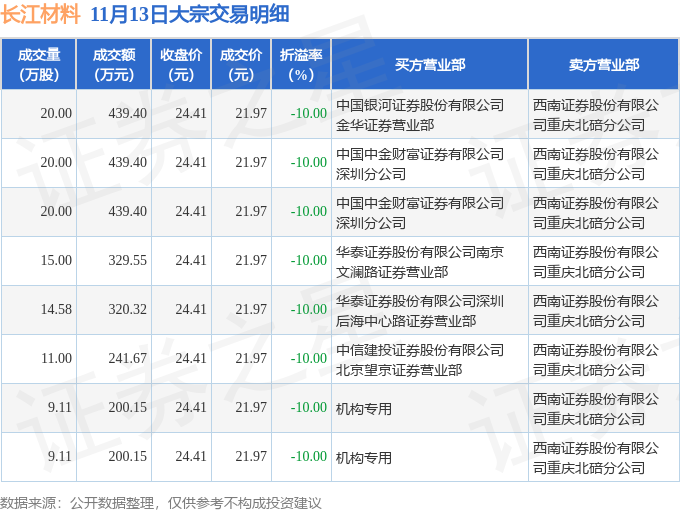Select the 中国银河证券 金华证券营业部 buyer cell
This screenshot has height=512, width=680.
click(x=420, y=114)
